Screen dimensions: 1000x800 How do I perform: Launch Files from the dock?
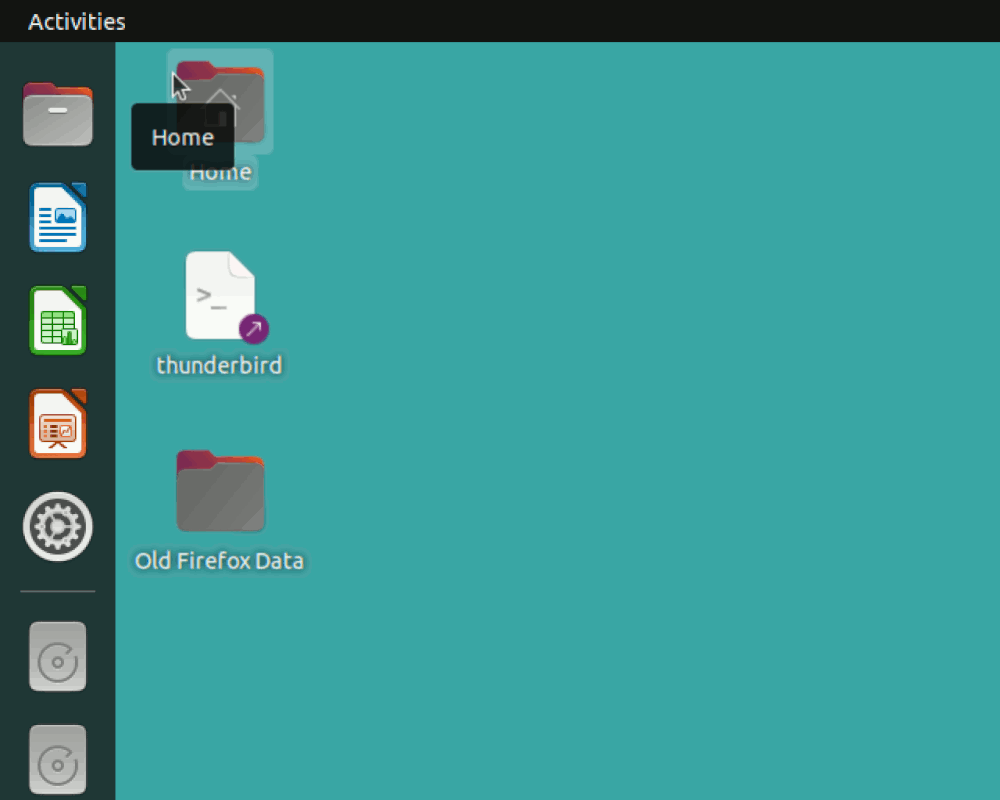point(57,114)
